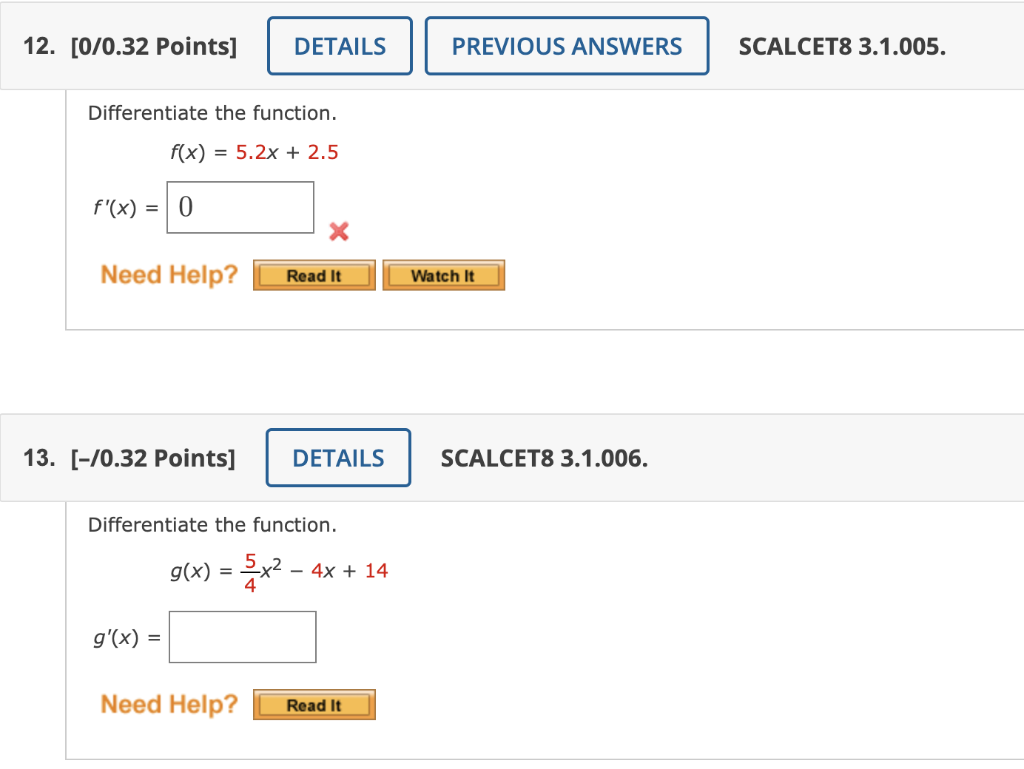Select the f'(x) answer box containing 0
Screen dimensions: 1024x769
(x=240, y=206)
